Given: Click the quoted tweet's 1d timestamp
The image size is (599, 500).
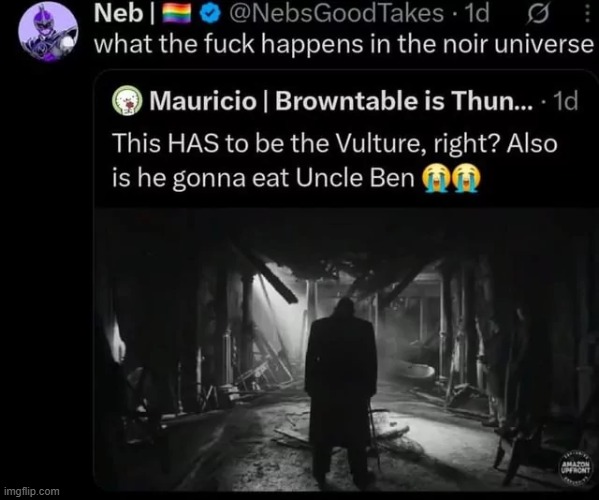Looking at the screenshot, I should (565, 101).
